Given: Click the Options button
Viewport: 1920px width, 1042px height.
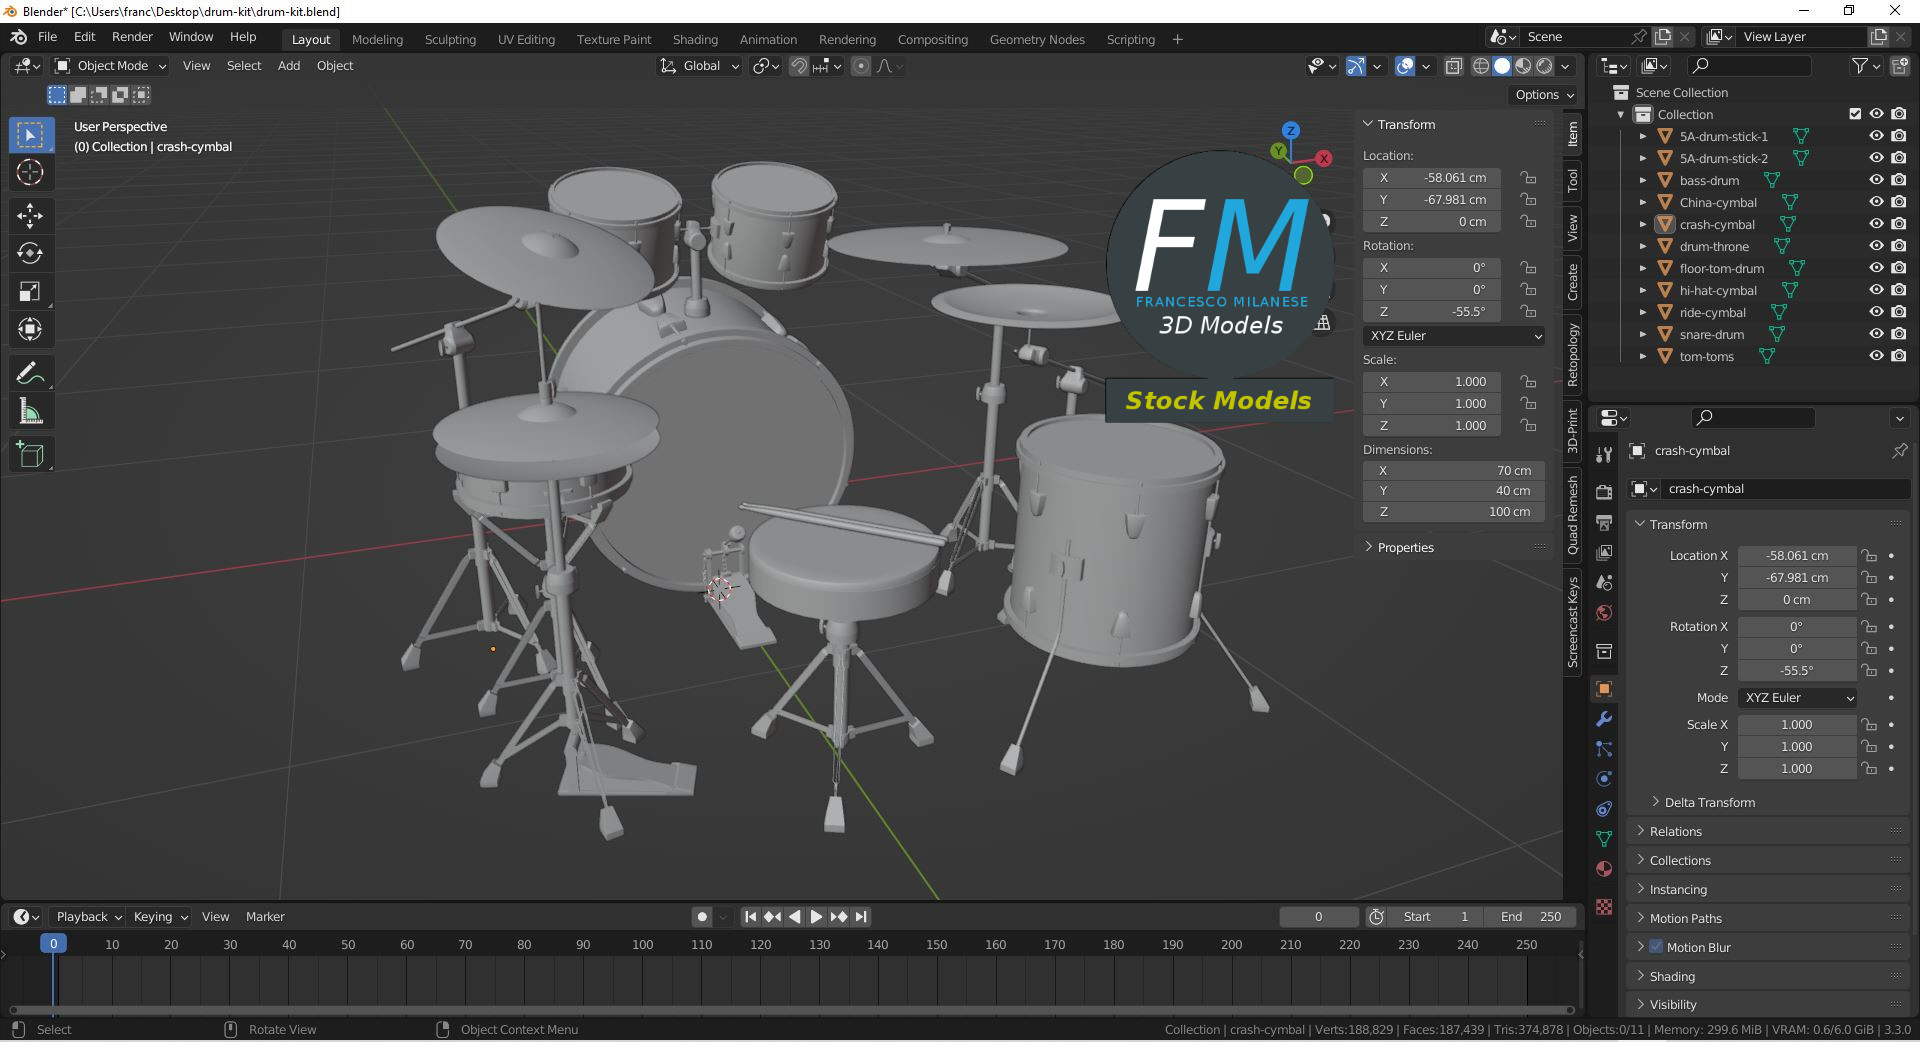Looking at the screenshot, I should 1544,95.
